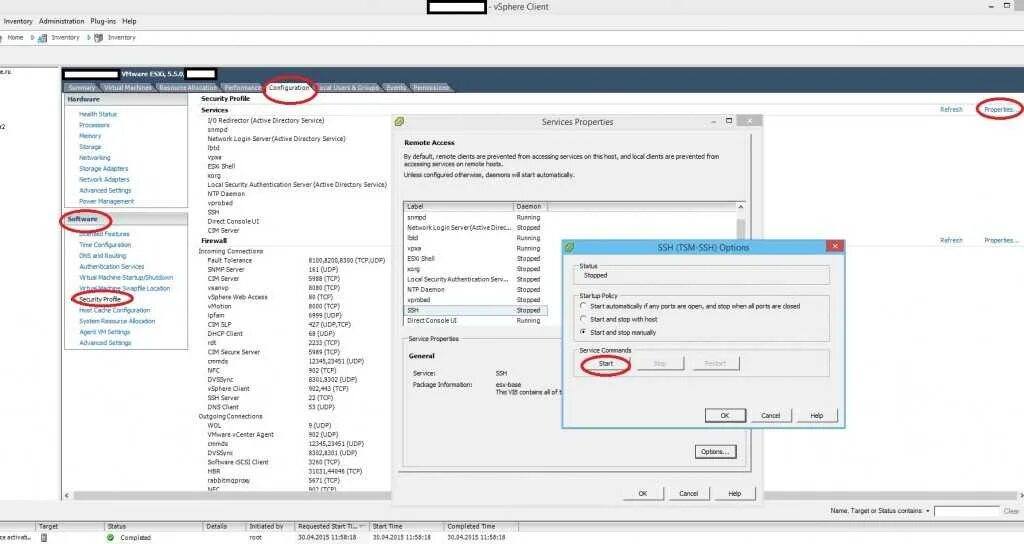Click the Stop service command button
The width and height of the screenshot is (1024, 544).
tap(660, 364)
